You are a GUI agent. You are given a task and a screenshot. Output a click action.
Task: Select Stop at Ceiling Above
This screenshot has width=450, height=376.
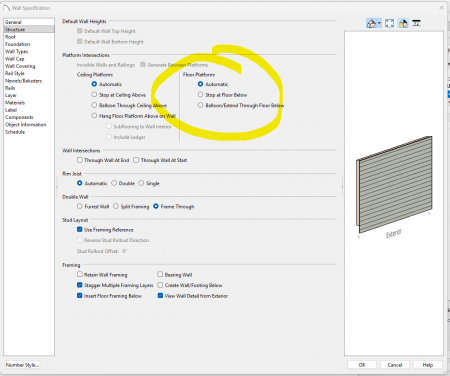pyautogui.click(x=94, y=95)
